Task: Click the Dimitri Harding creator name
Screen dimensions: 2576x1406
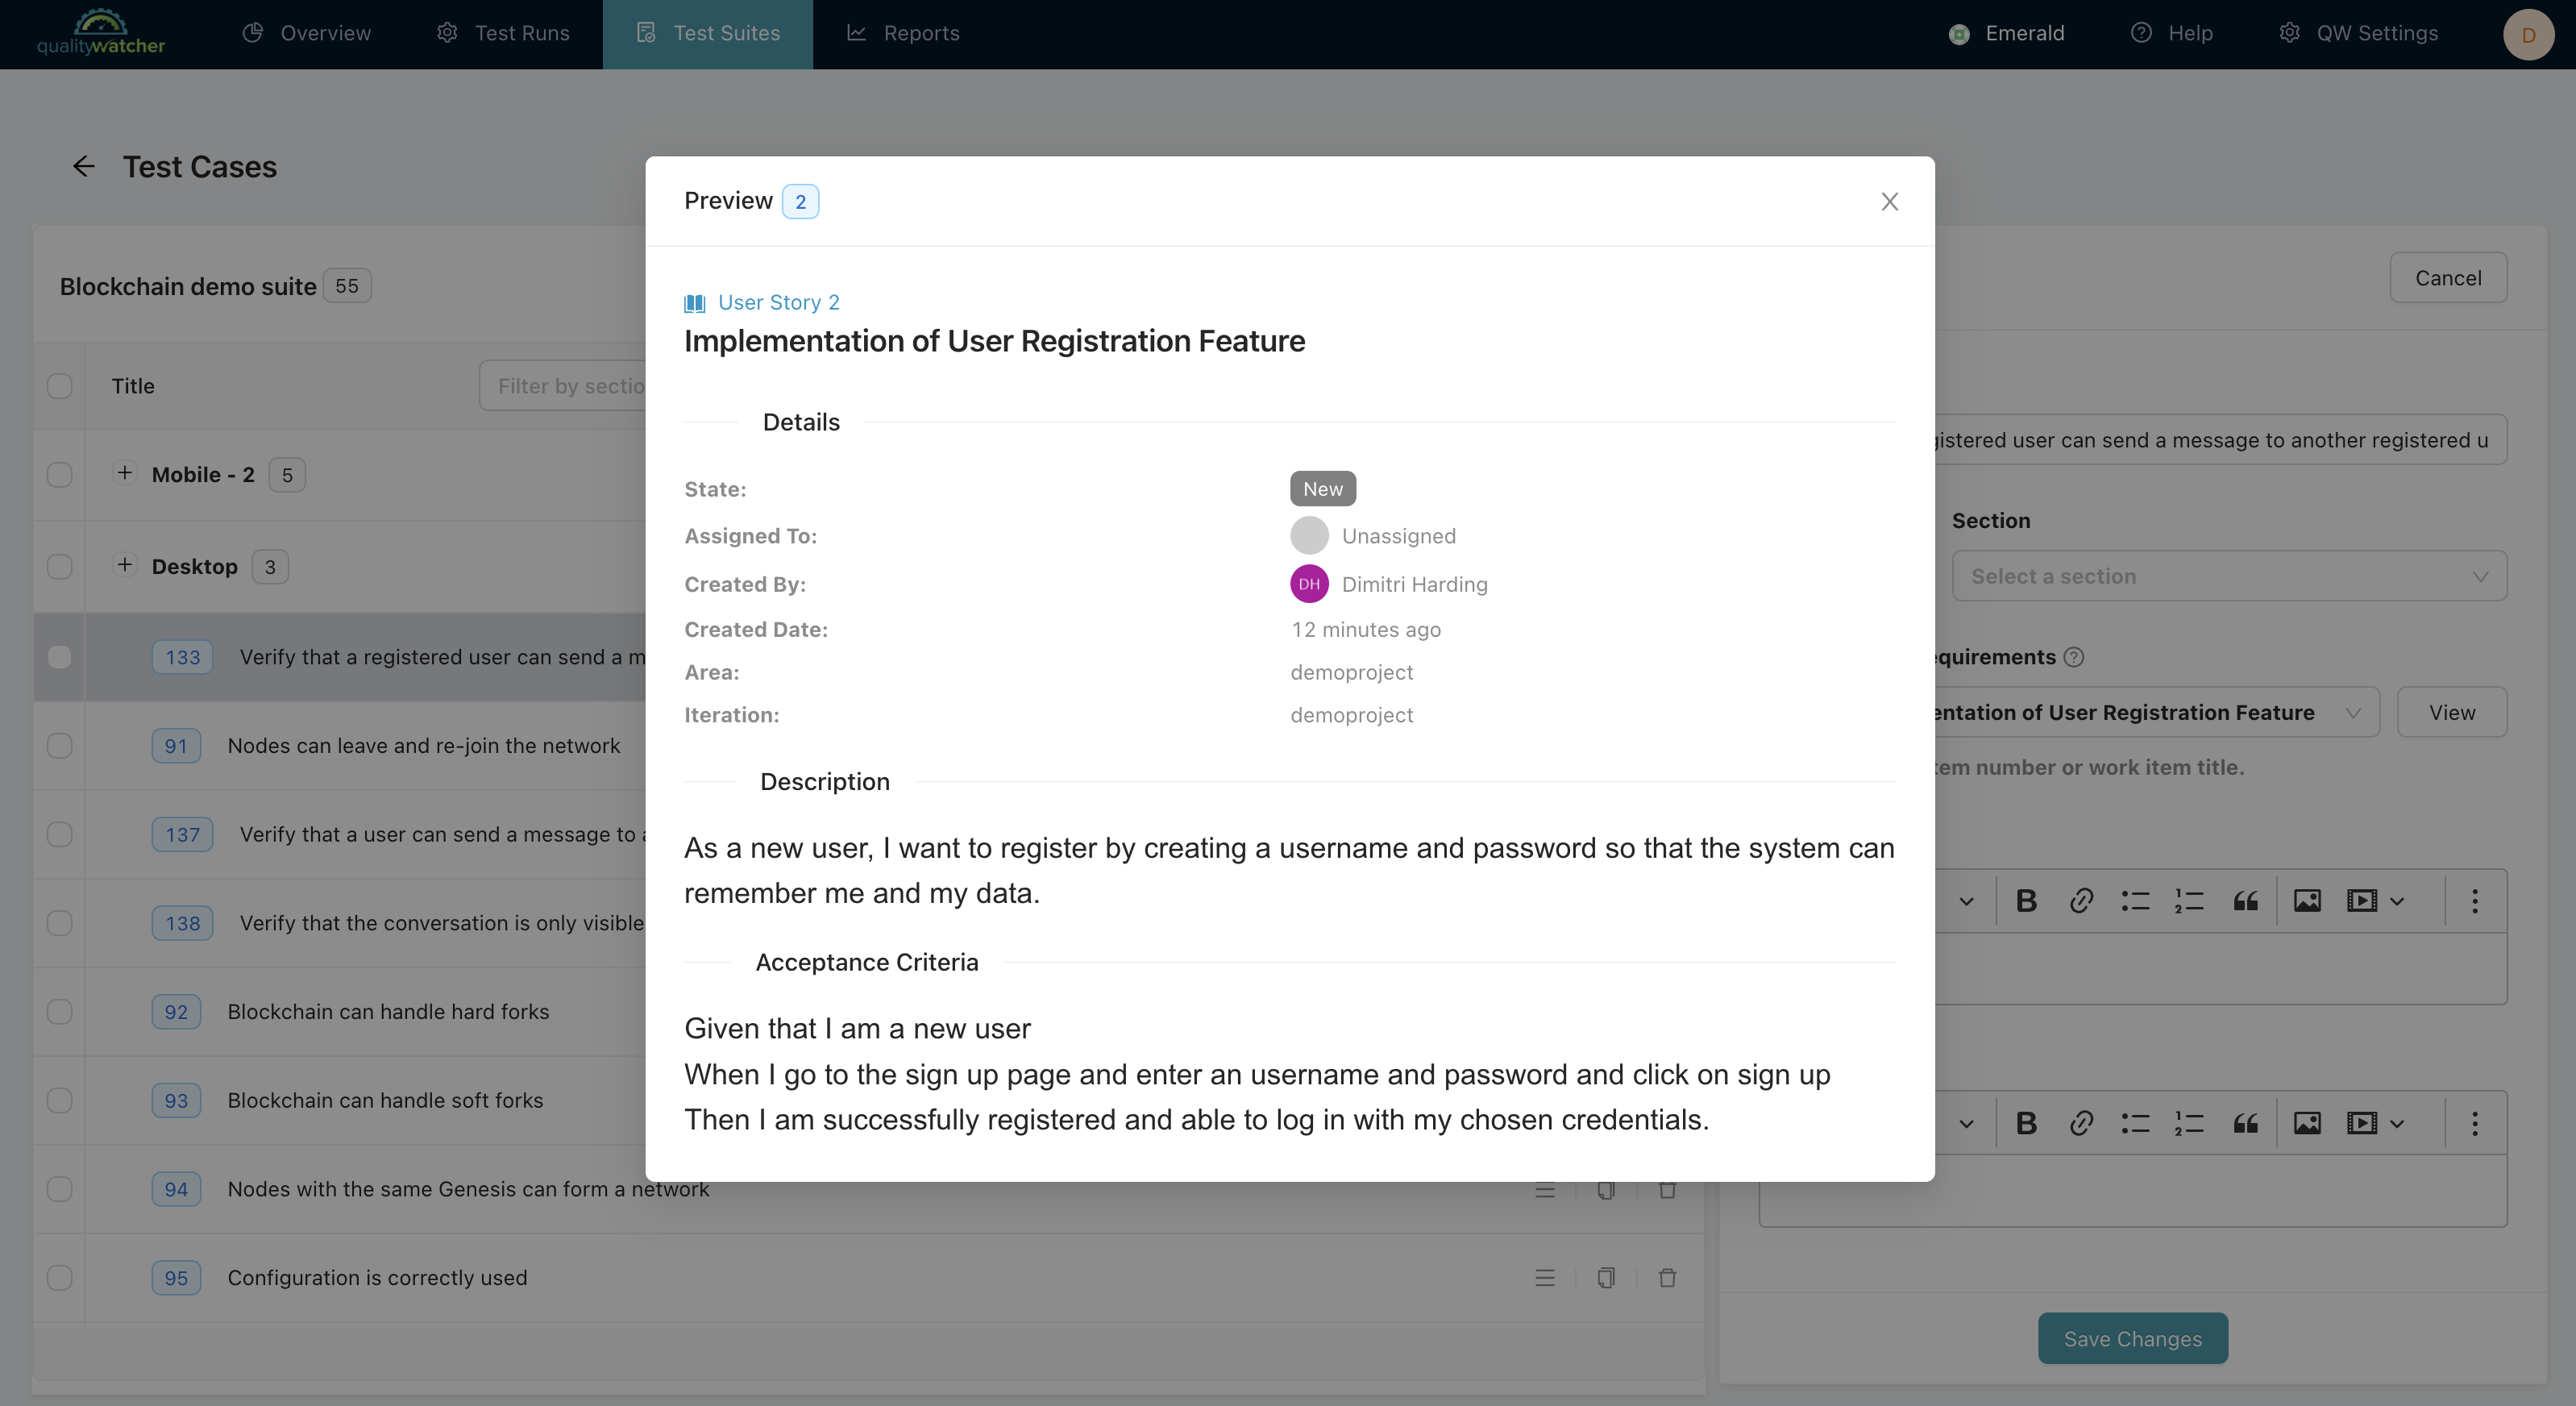Action: coord(1414,584)
